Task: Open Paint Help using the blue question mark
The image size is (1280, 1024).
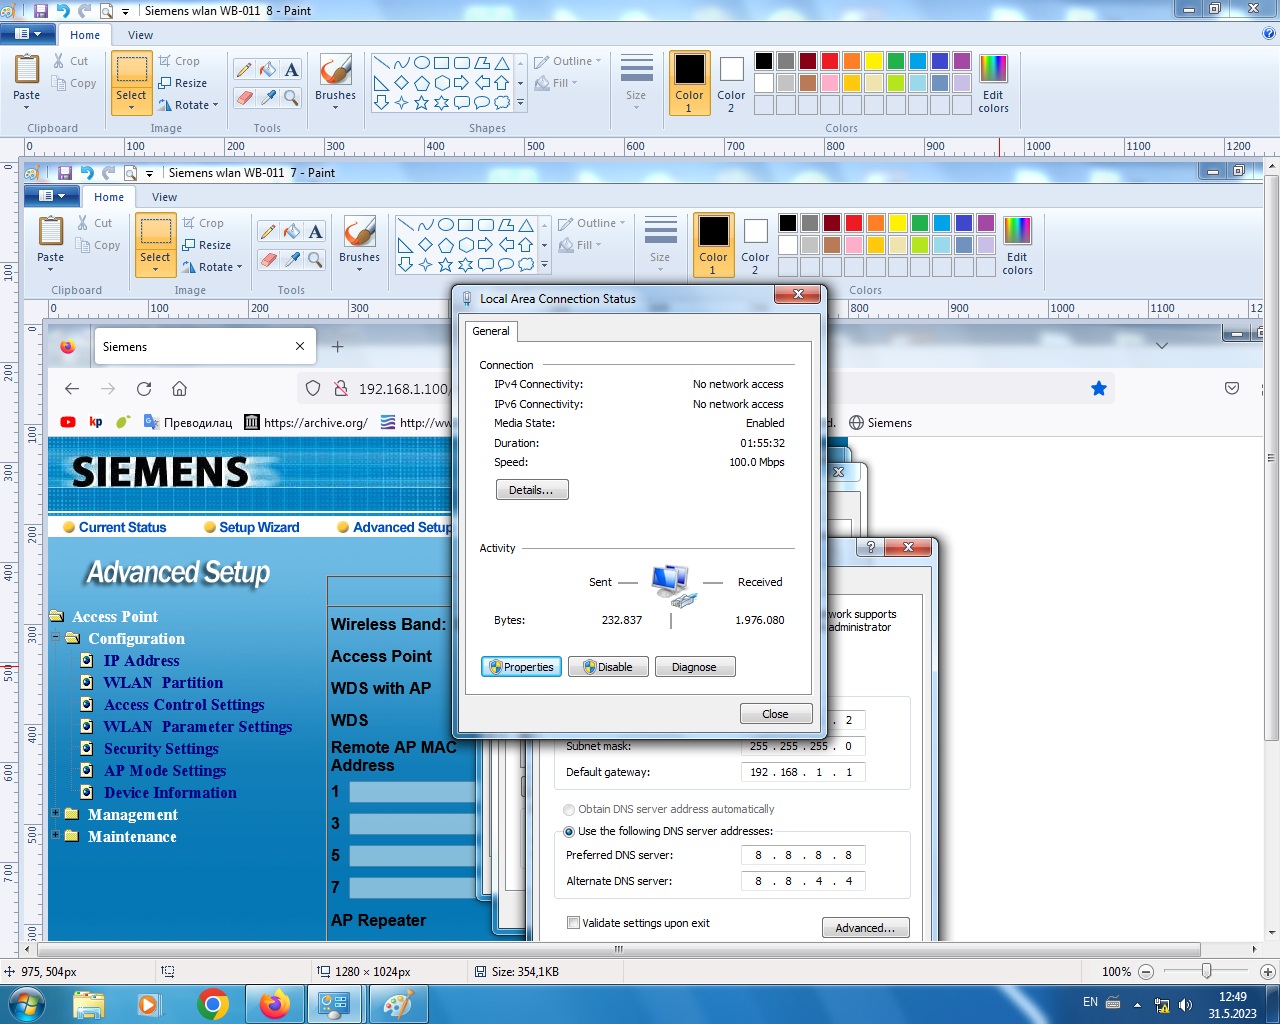Action: 1269,34
